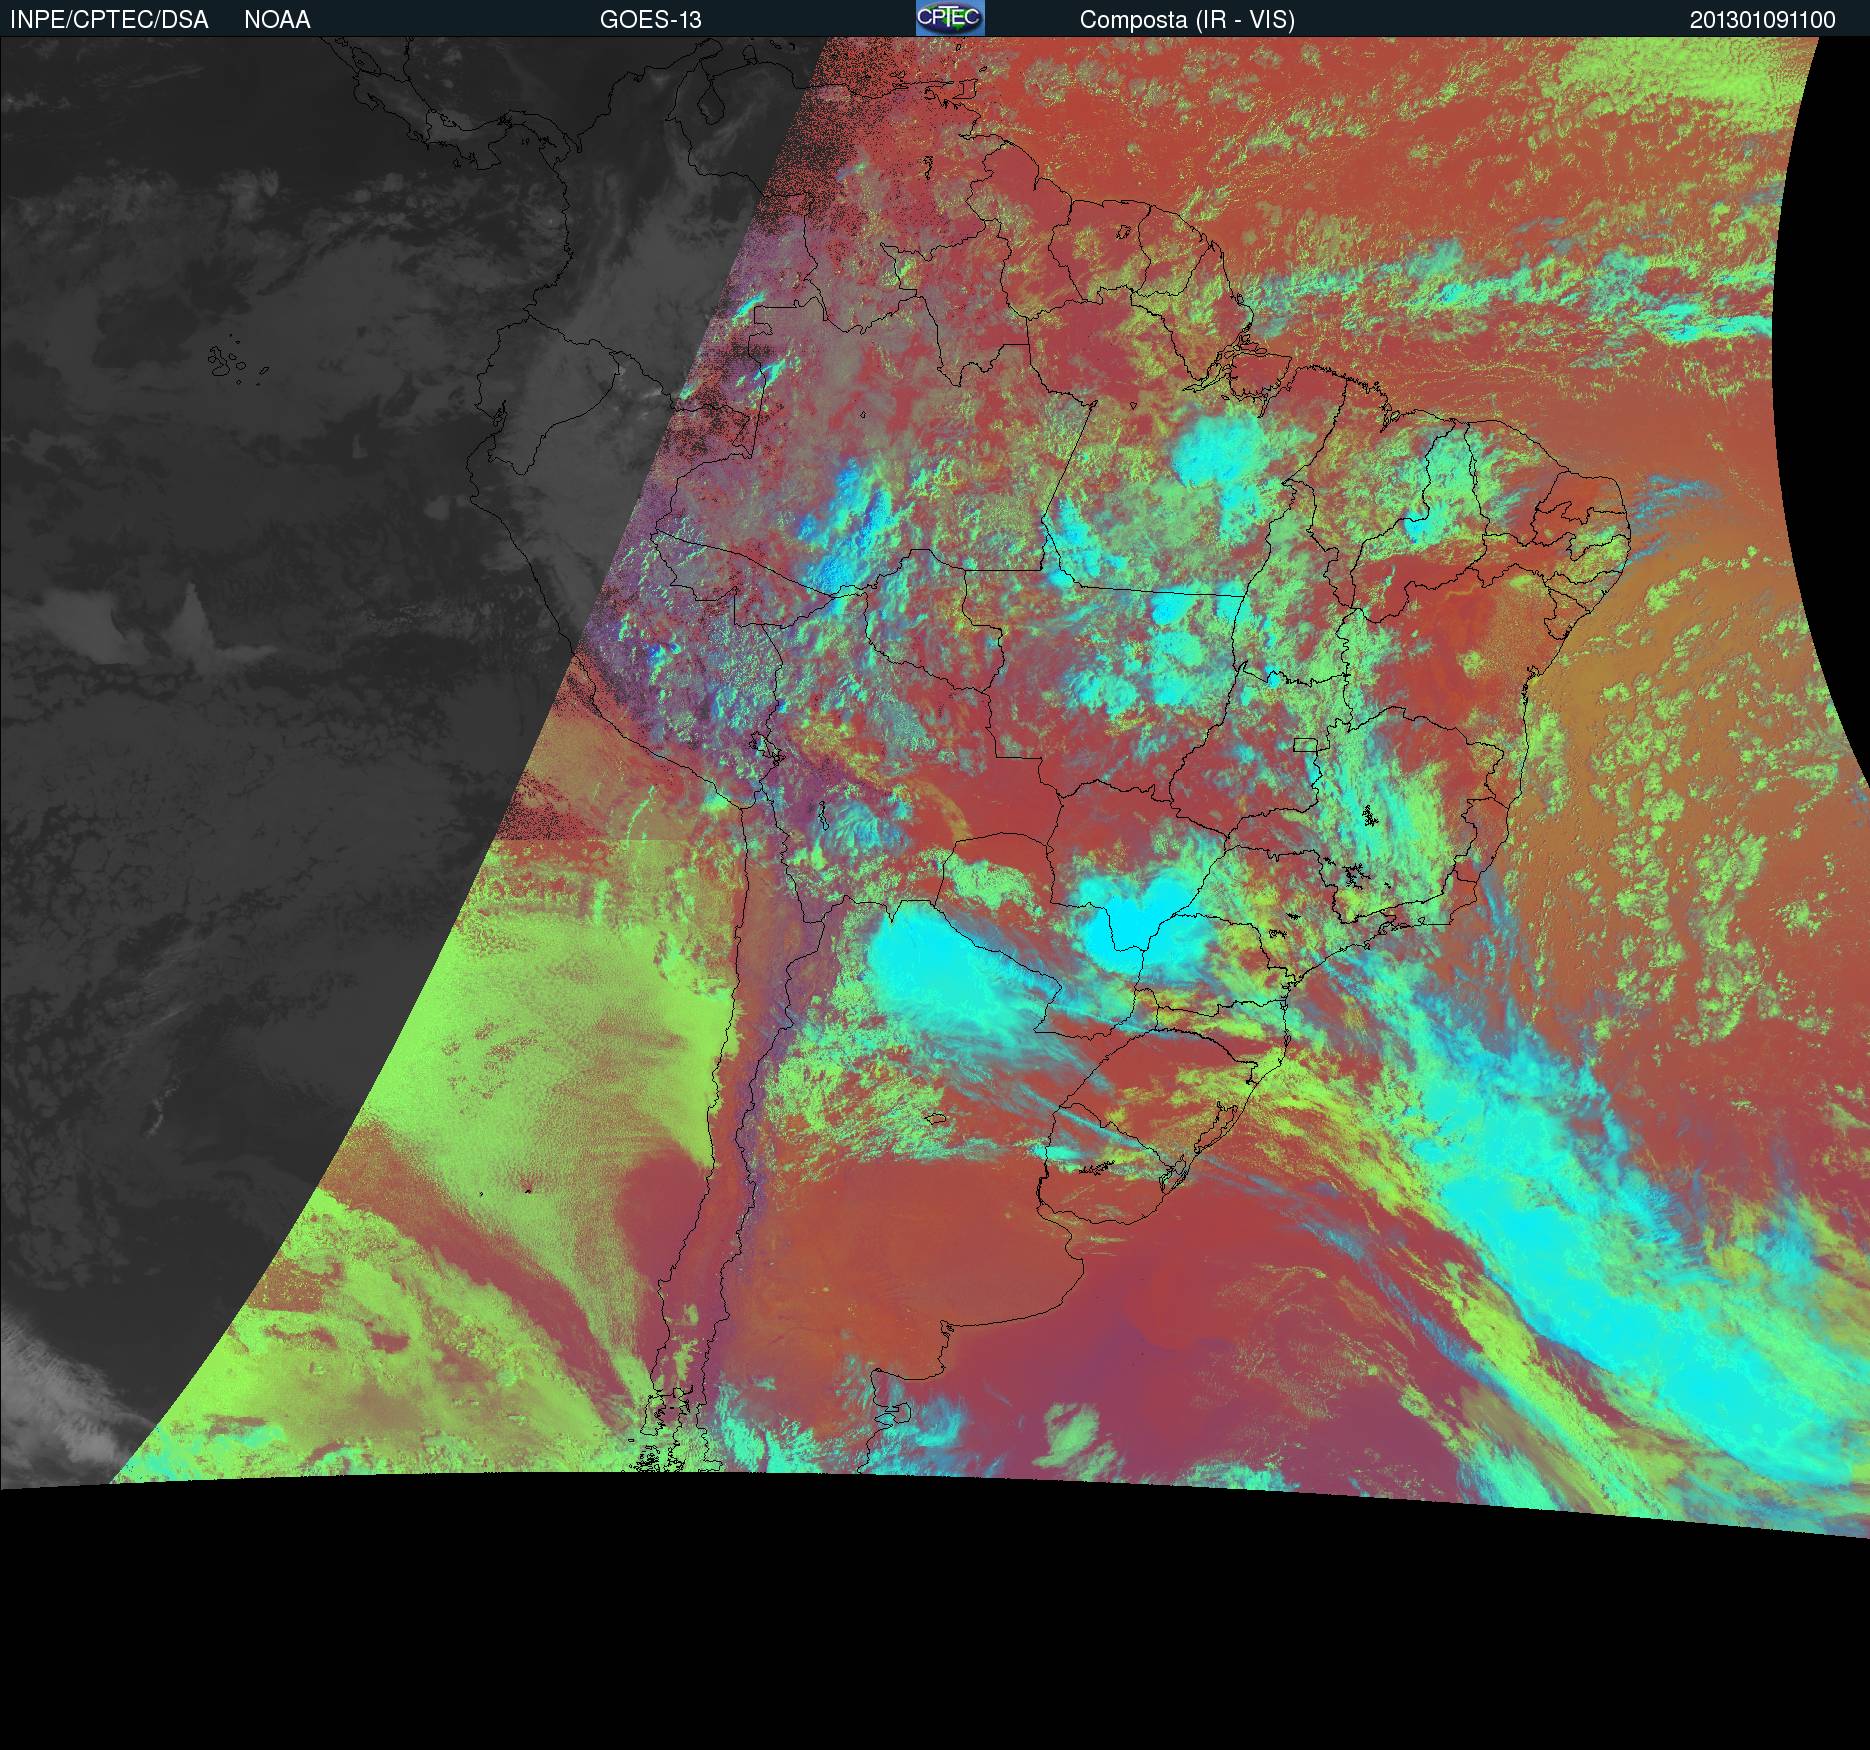This screenshot has height=1750, width=1870.
Task: Click the CPTEC logo in header
Action: point(950,18)
